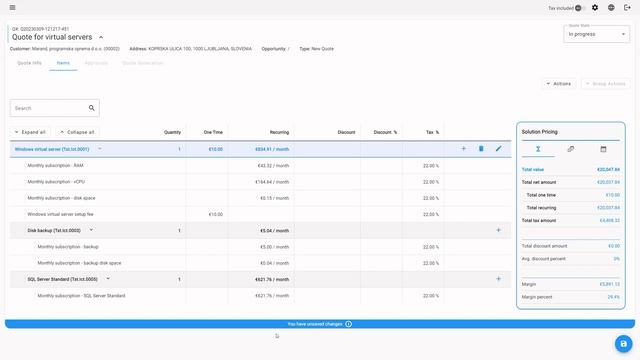Click the Expand all button
Viewport: 640px width, 360px height.
coord(30,132)
